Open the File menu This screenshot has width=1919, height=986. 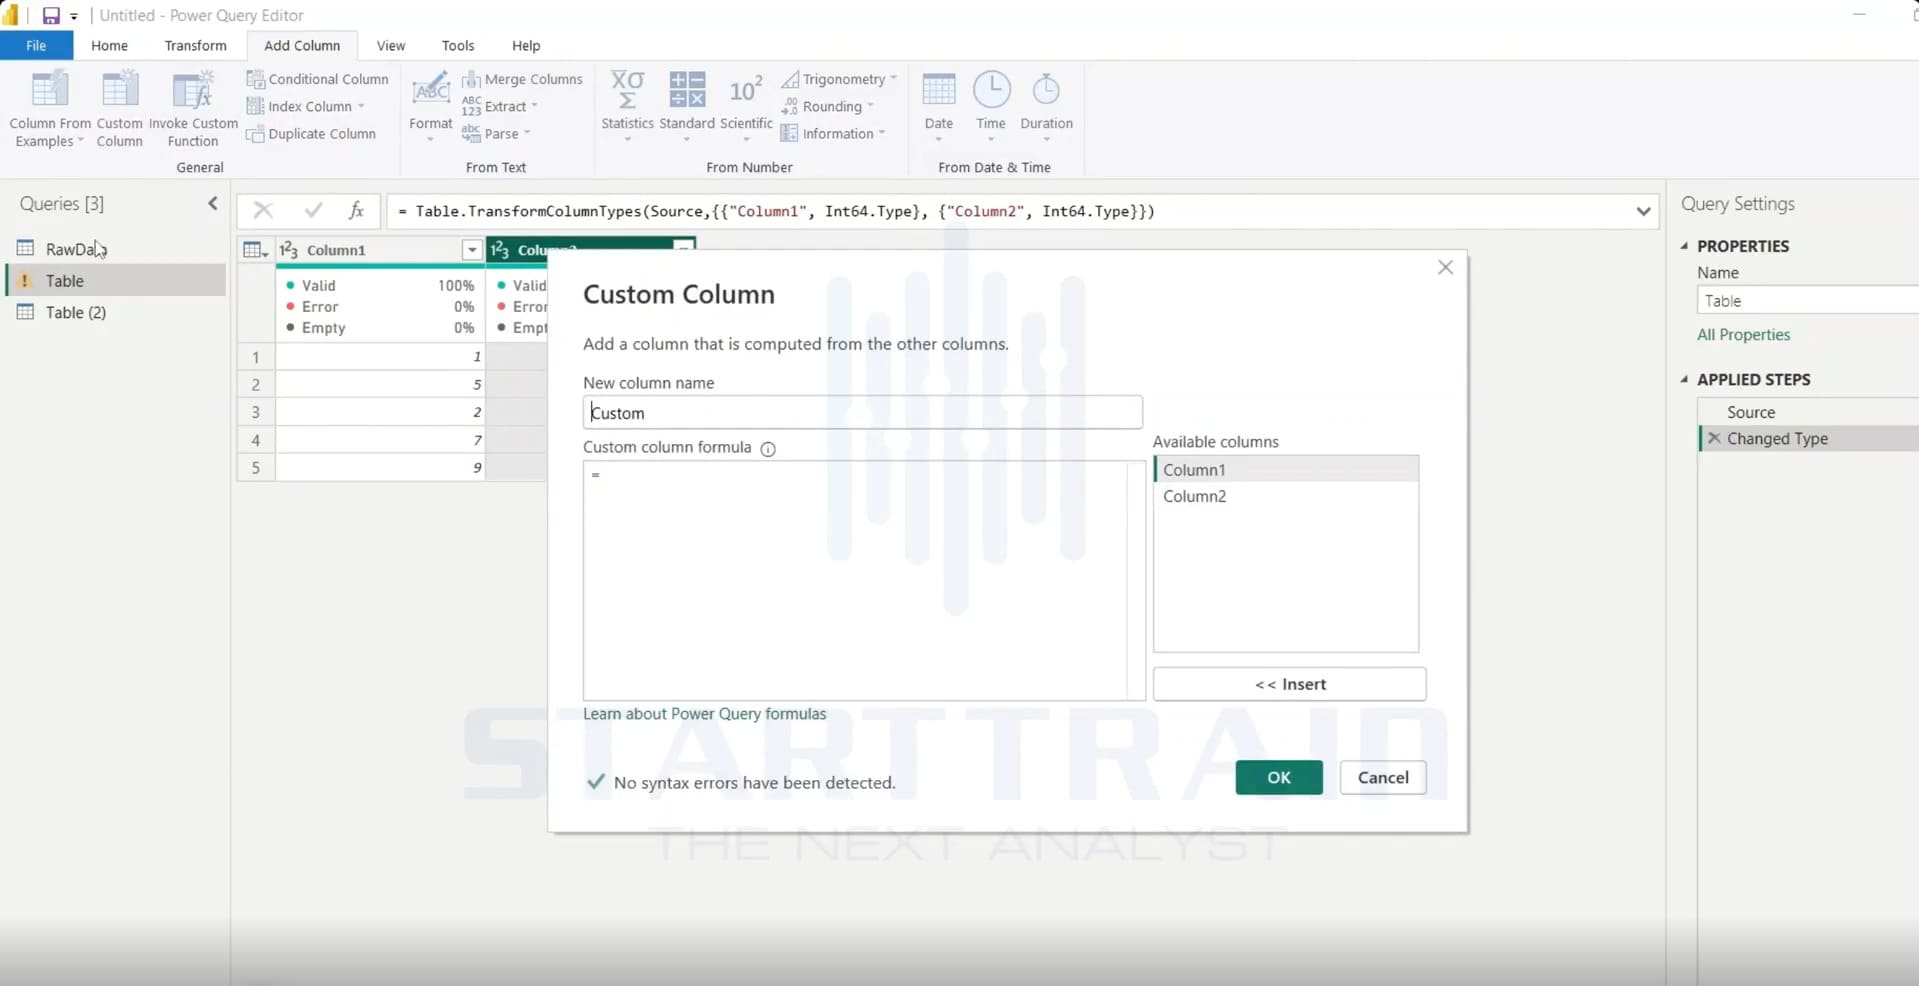[36, 46]
